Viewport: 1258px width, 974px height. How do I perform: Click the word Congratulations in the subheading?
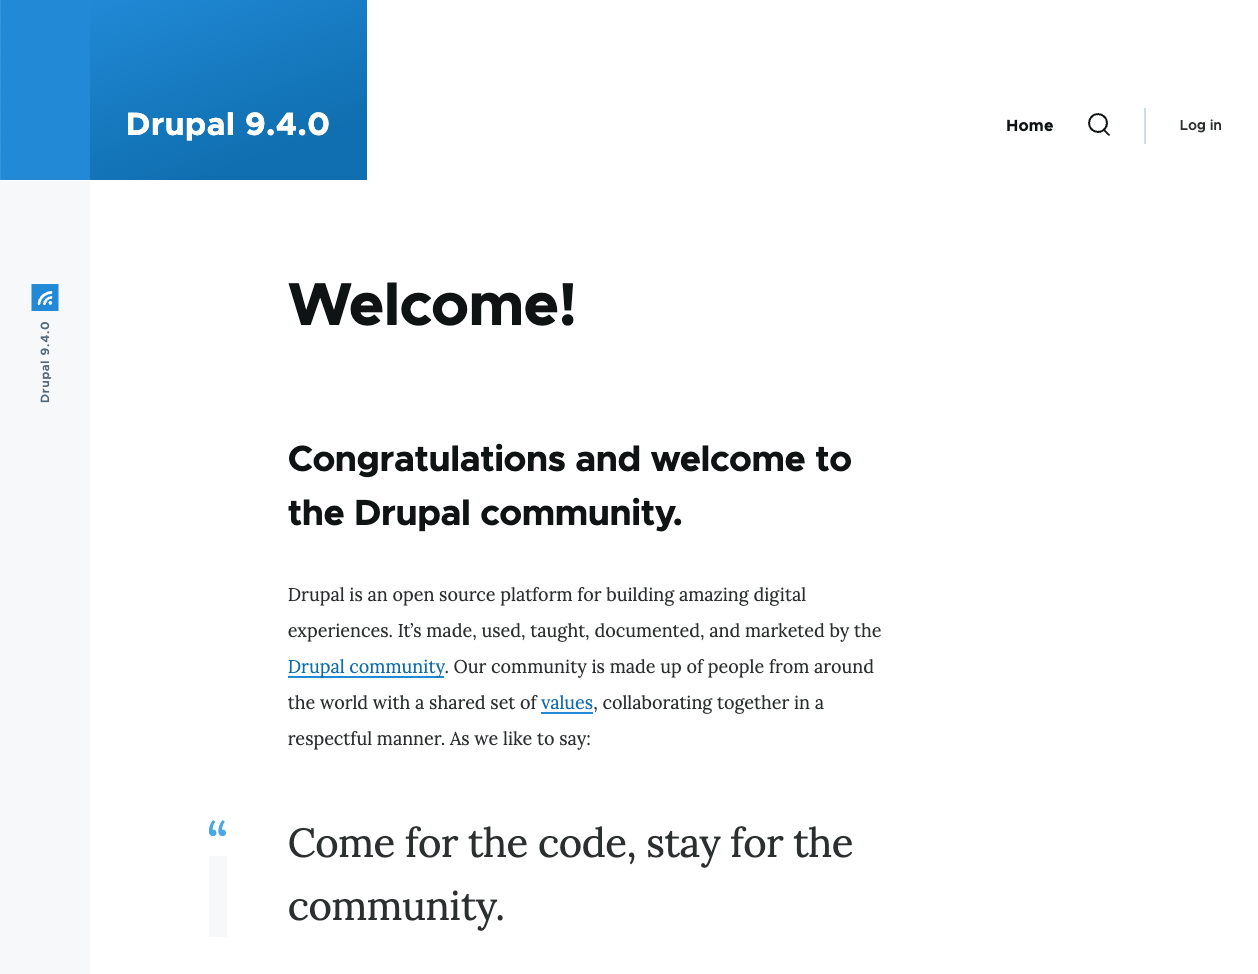point(427,459)
